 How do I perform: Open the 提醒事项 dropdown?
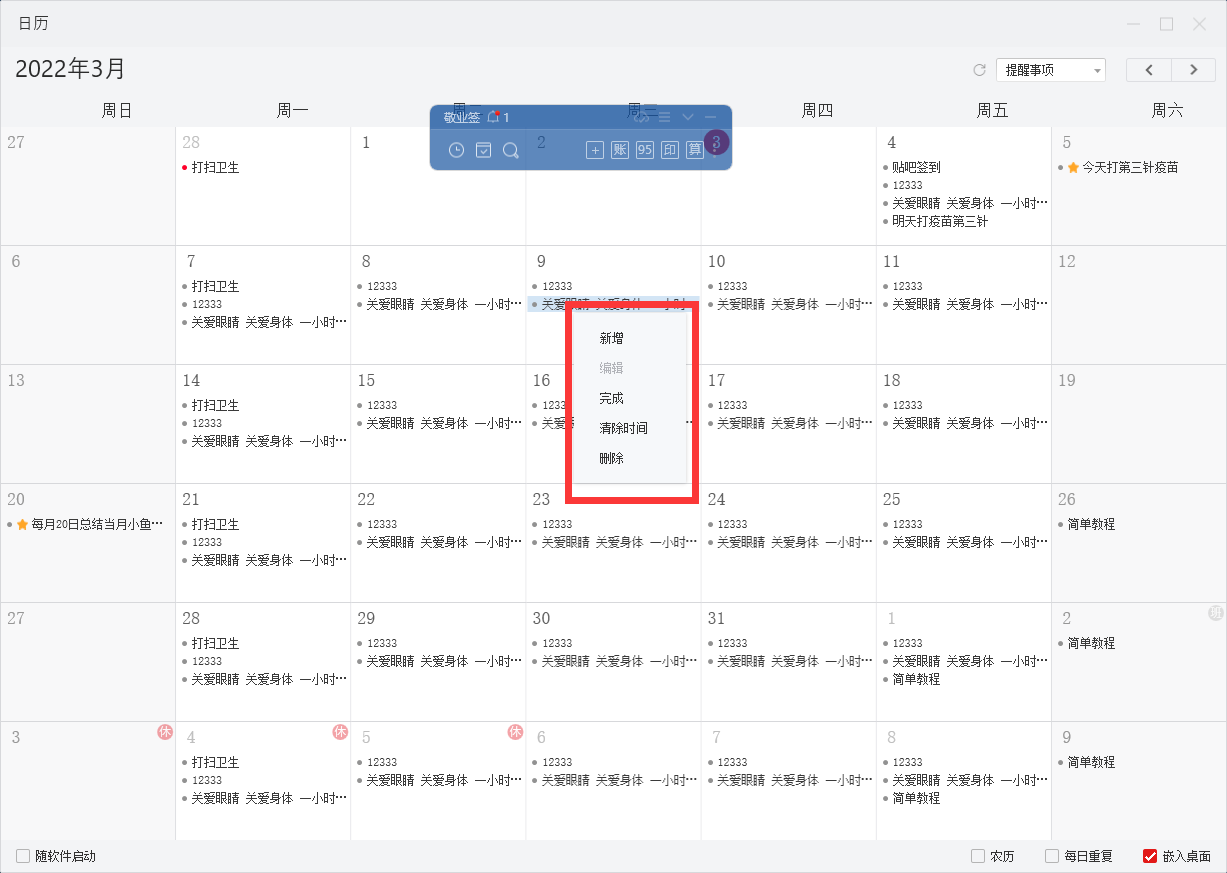1050,70
